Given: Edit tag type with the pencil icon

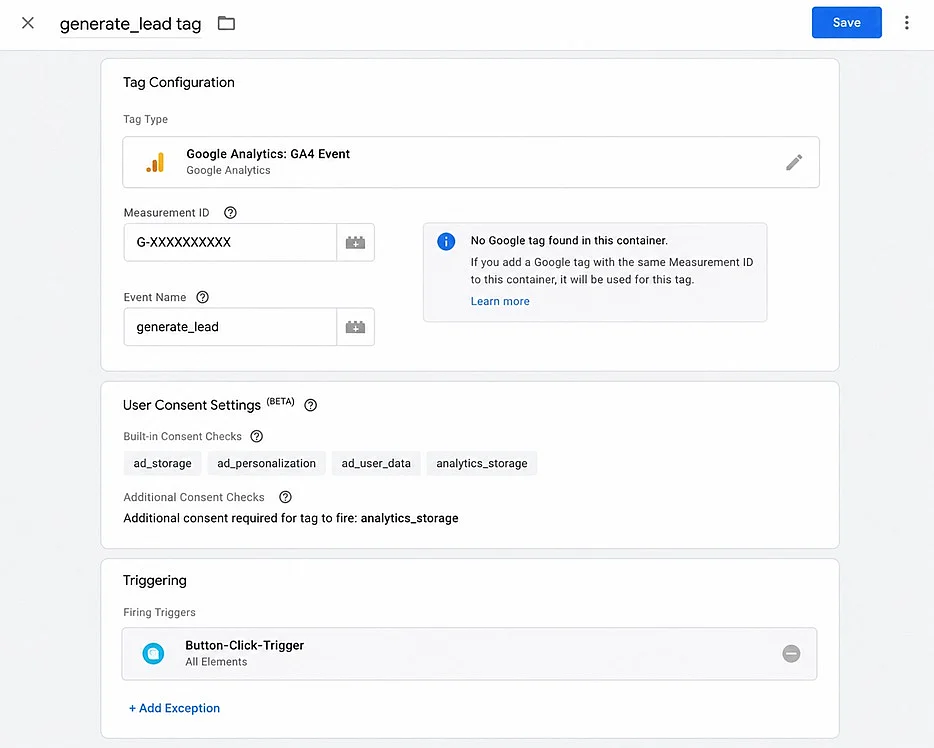Looking at the screenshot, I should [793, 162].
